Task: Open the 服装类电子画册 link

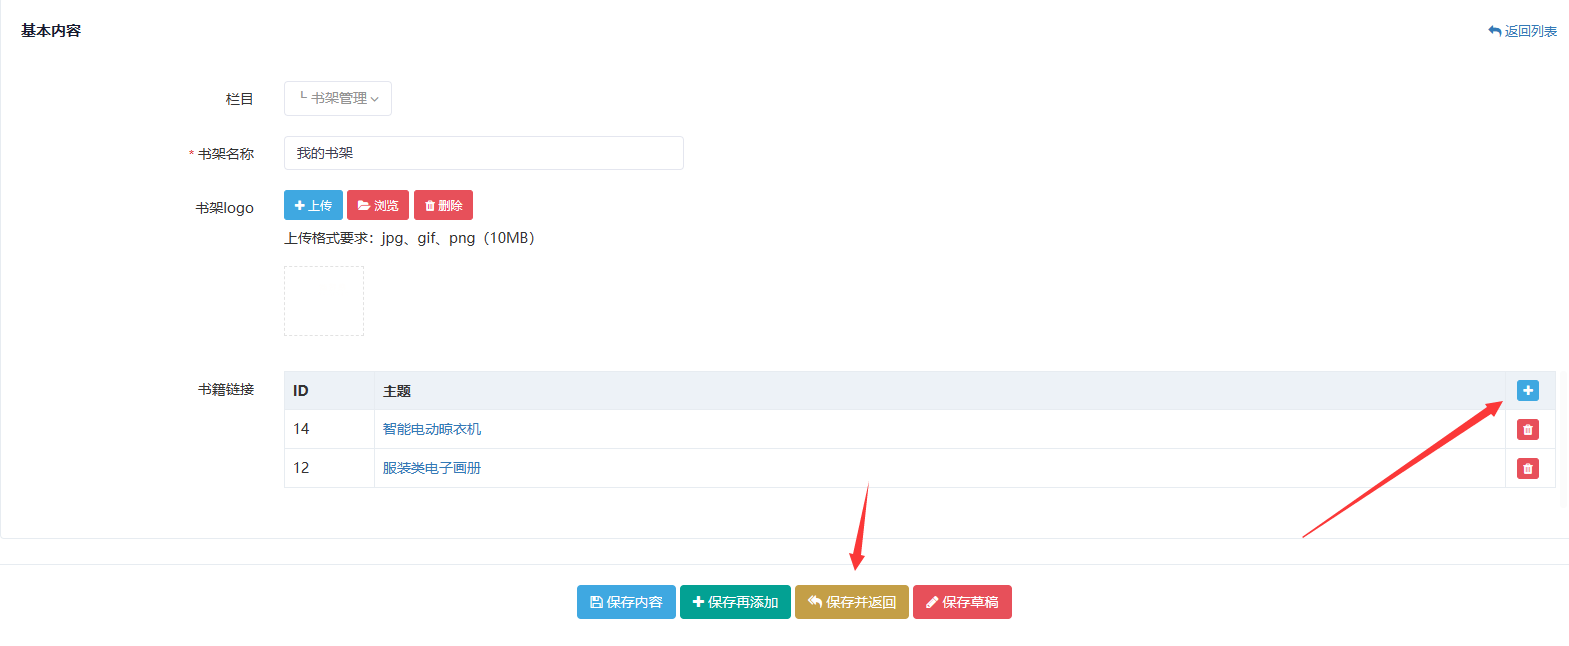Action: coord(432,468)
